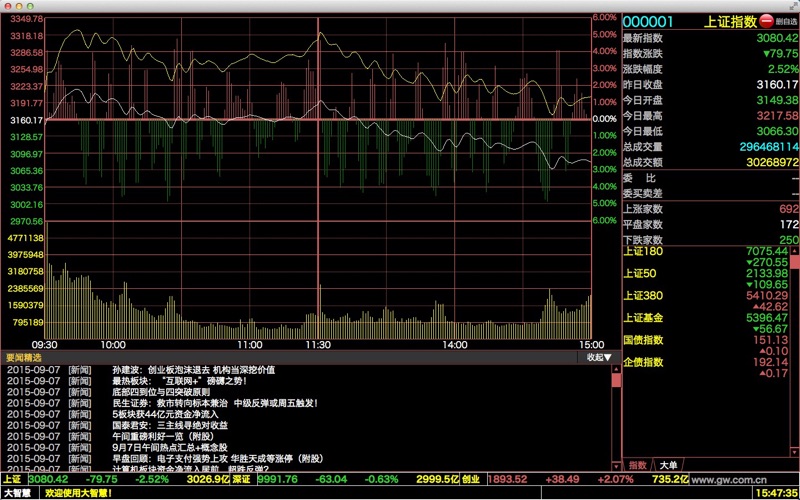Collapse the news panel with 收起
This screenshot has width=800, height=500.
point(598,356)
